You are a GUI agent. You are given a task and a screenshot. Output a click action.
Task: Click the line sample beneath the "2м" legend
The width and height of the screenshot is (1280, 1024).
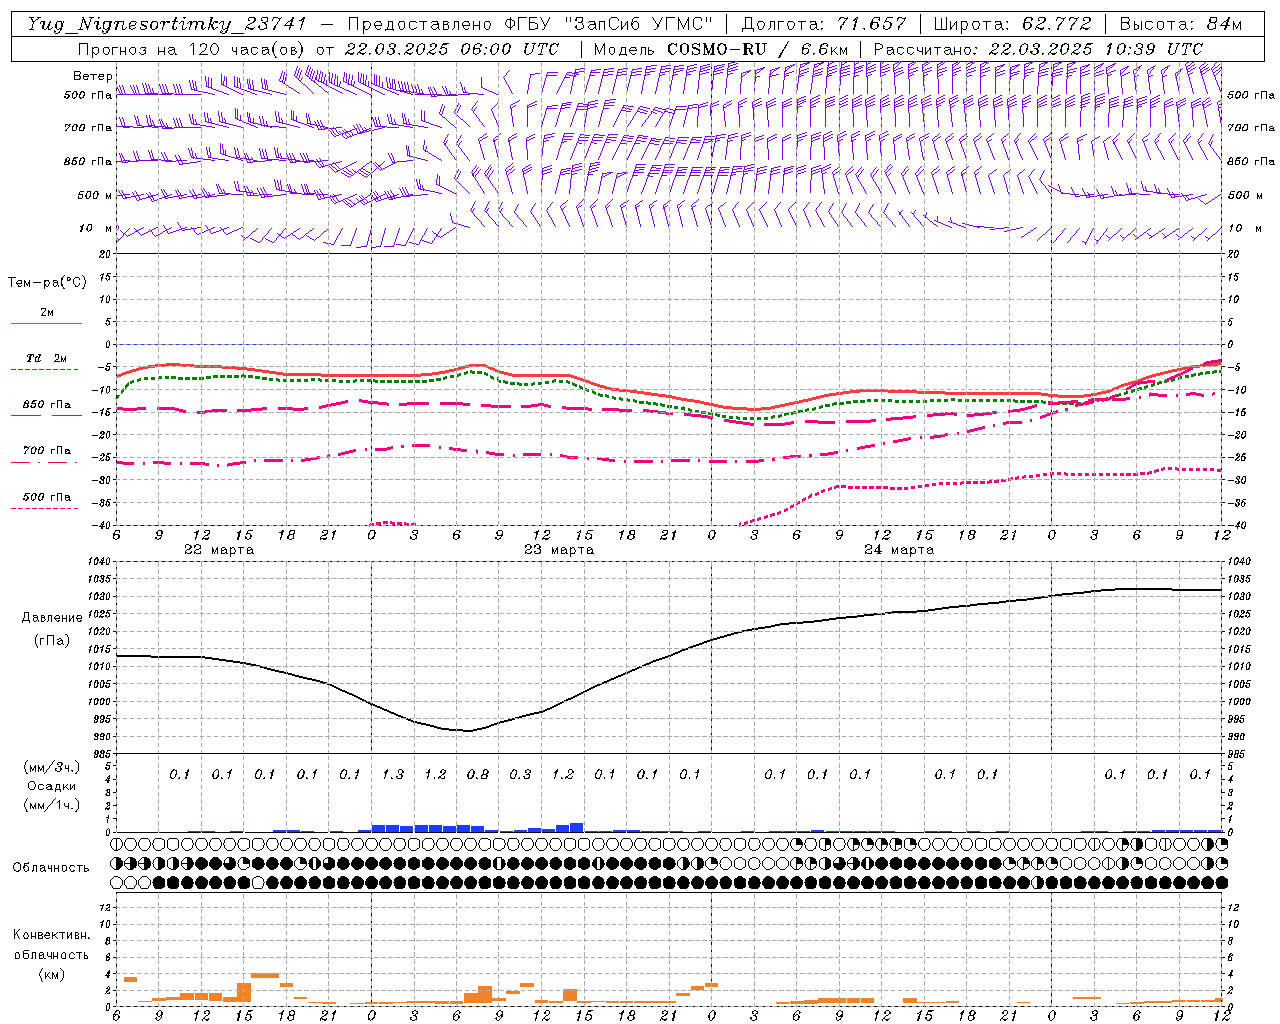click(x=46, y=324)
